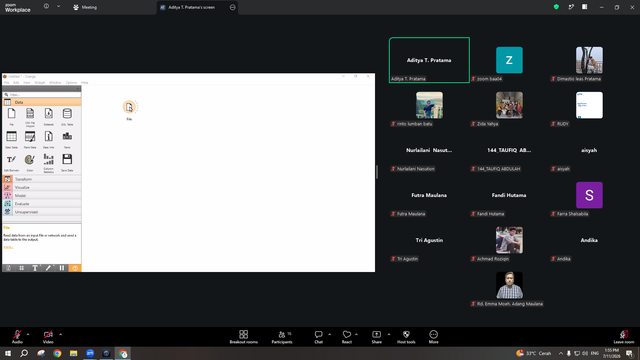Select the Rank widget icon
Viewport: 640px width, 360px height.
(67, 136)
